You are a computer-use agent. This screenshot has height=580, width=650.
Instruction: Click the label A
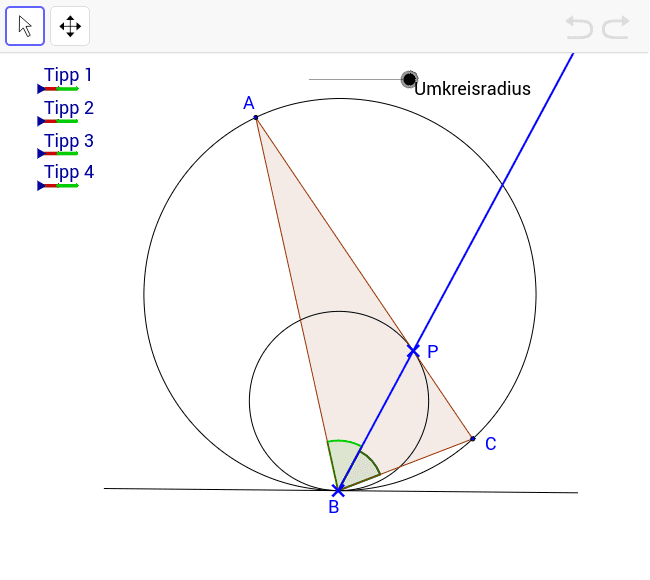click(249, 103)
